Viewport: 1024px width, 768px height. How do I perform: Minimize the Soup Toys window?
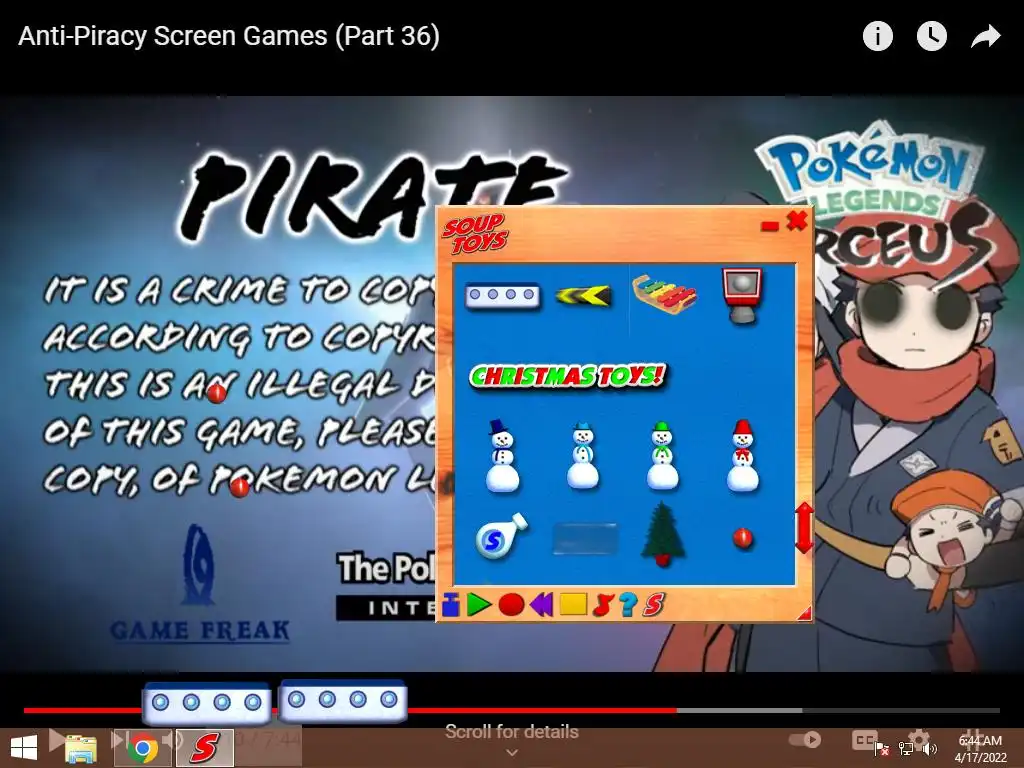point(770,226)
